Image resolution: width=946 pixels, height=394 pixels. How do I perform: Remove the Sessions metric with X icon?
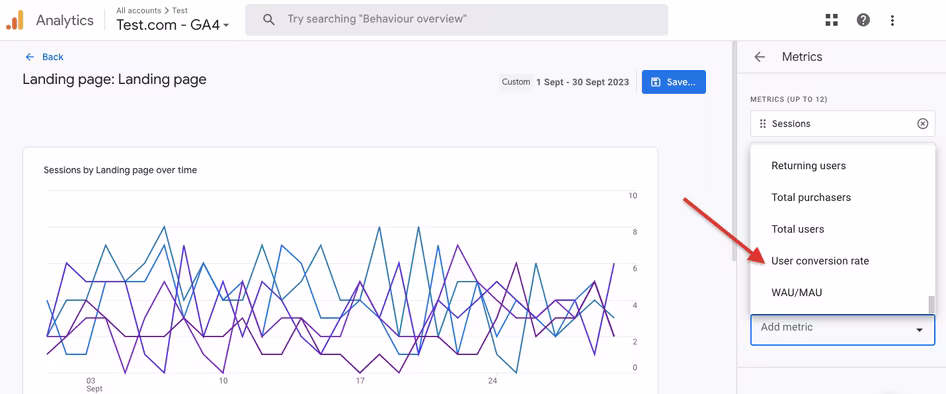coord(922,124)
